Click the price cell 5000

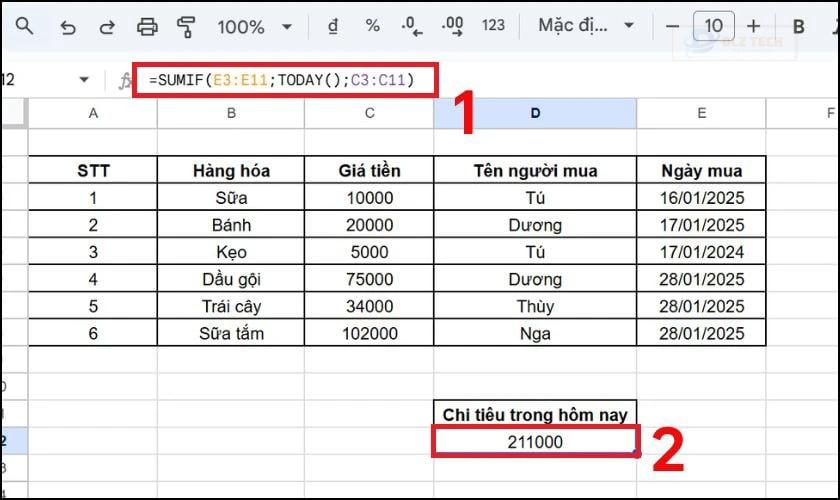click(369, 252)
